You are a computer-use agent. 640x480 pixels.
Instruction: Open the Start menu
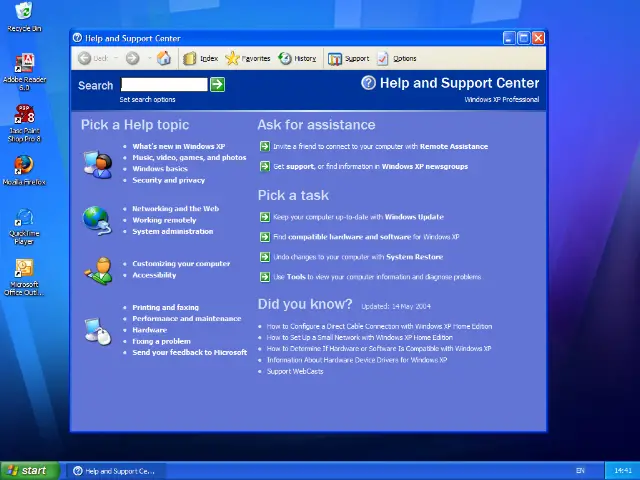30,471
